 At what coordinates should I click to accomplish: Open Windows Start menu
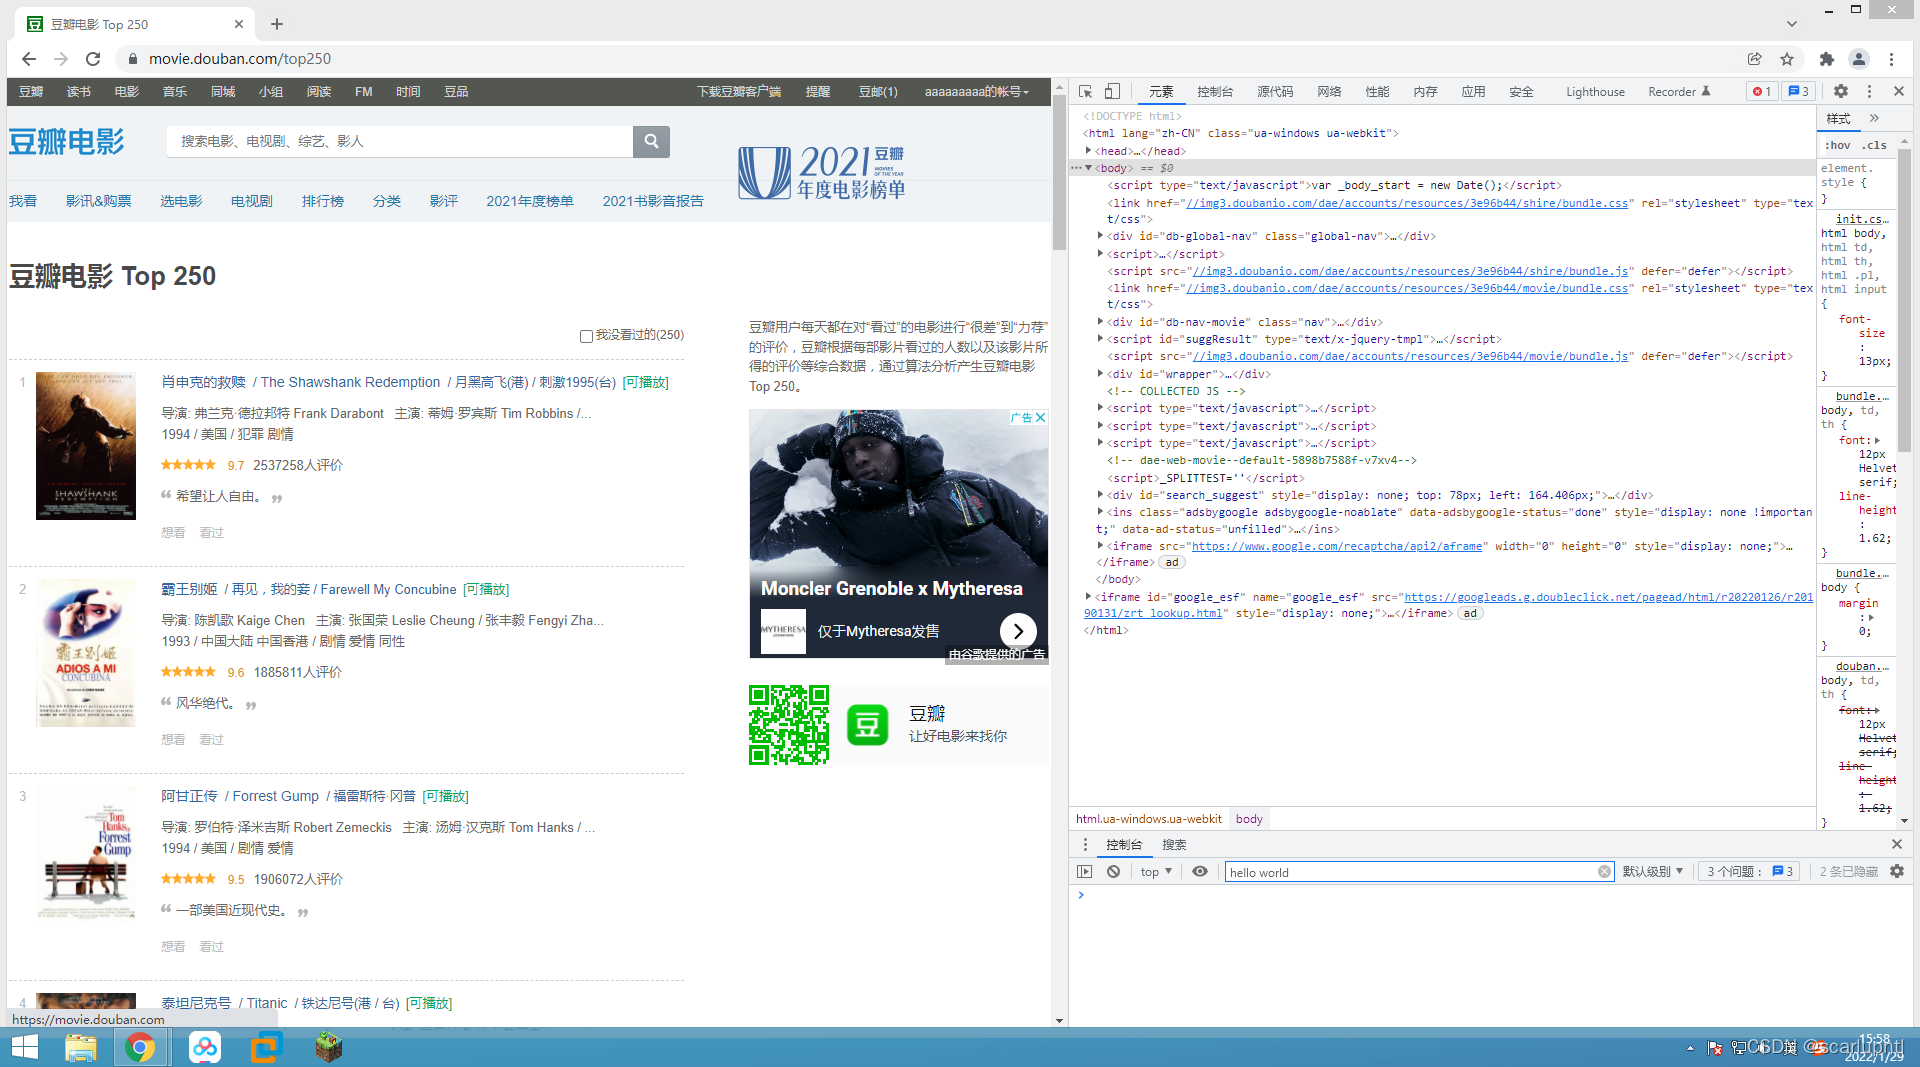point(25,1047)
